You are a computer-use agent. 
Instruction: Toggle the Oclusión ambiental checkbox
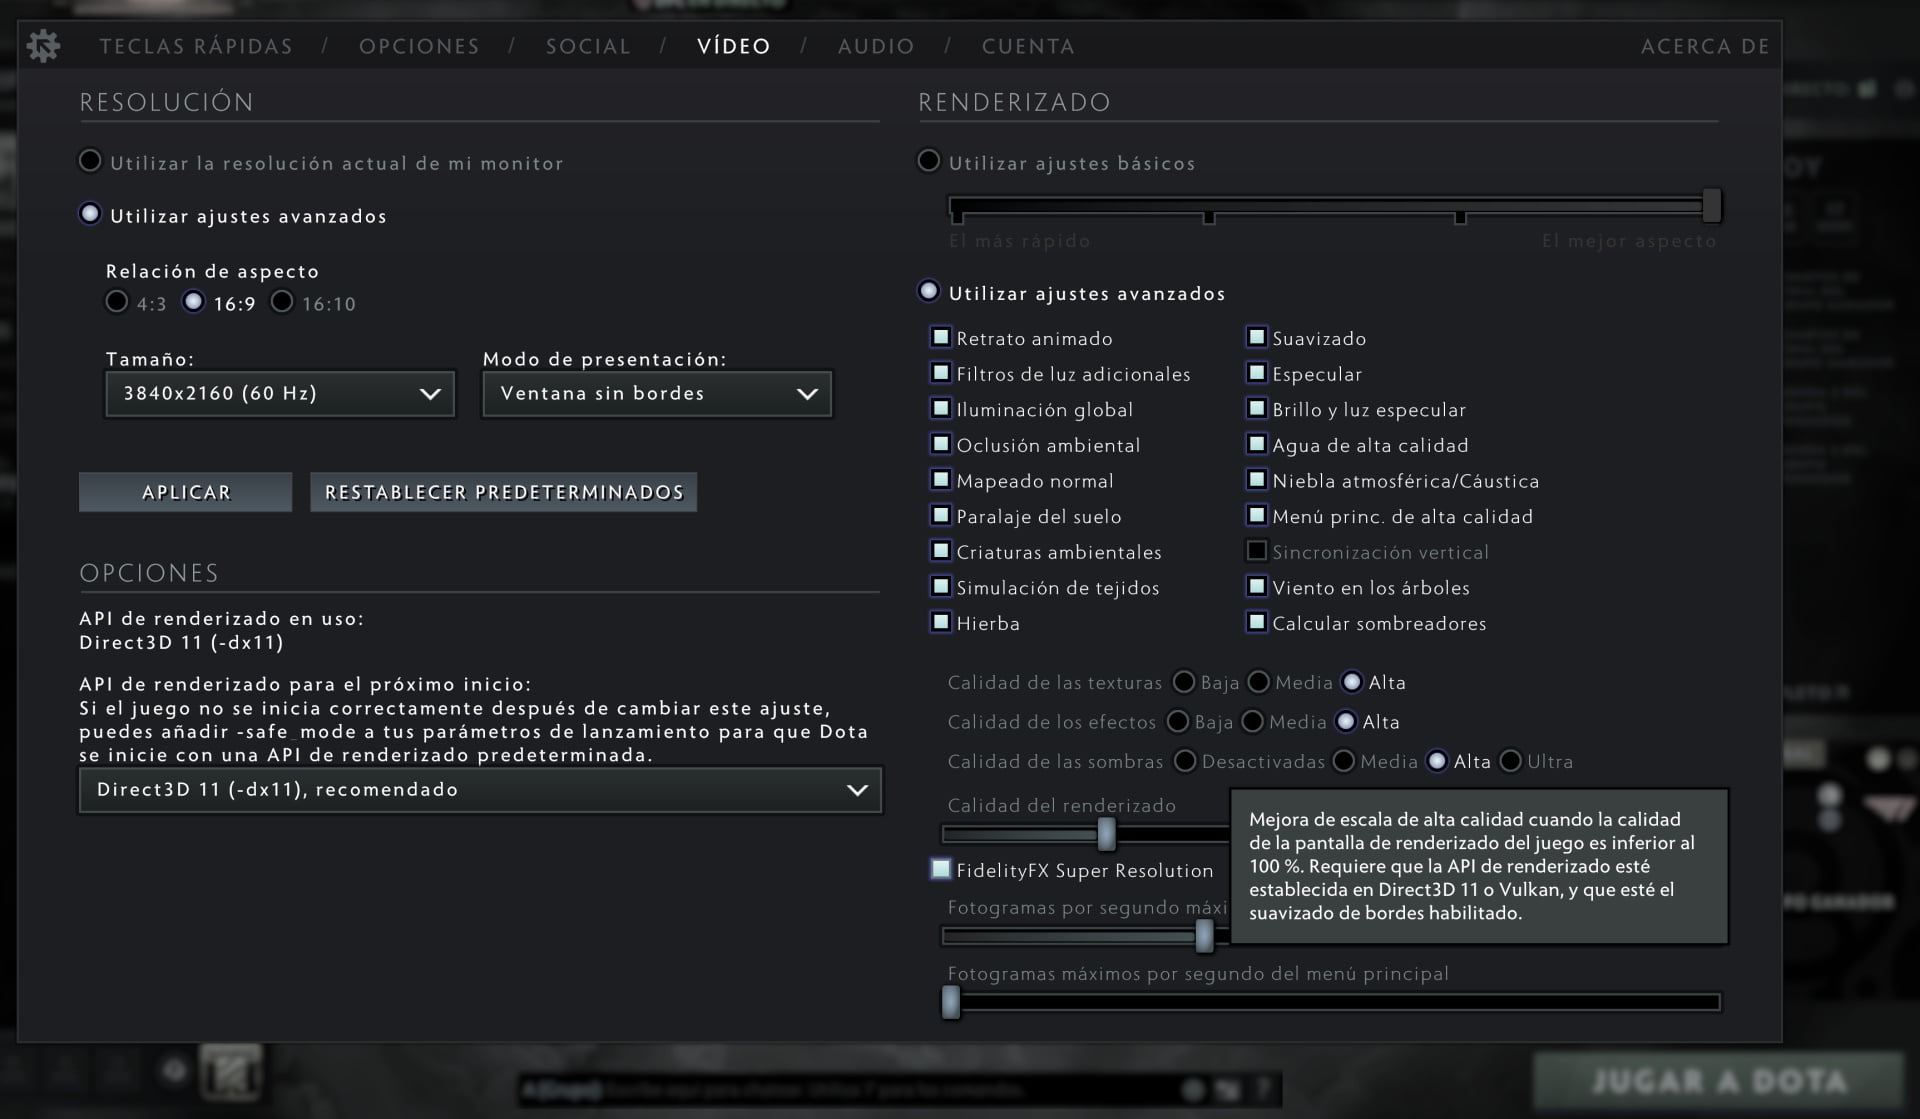(x=941, y=444)
